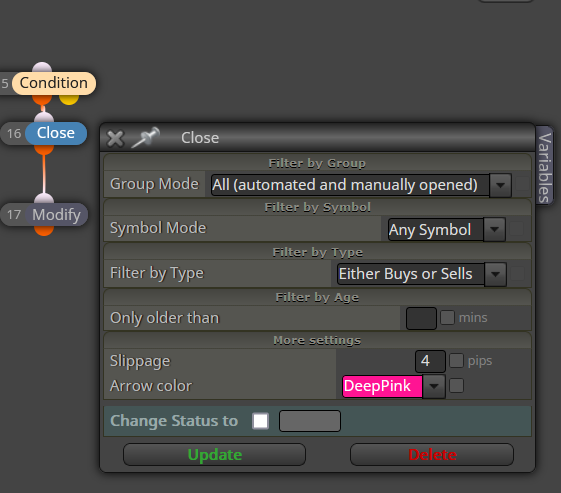
Task: Click the Only older than input field
Action: (x=421, y=318)
